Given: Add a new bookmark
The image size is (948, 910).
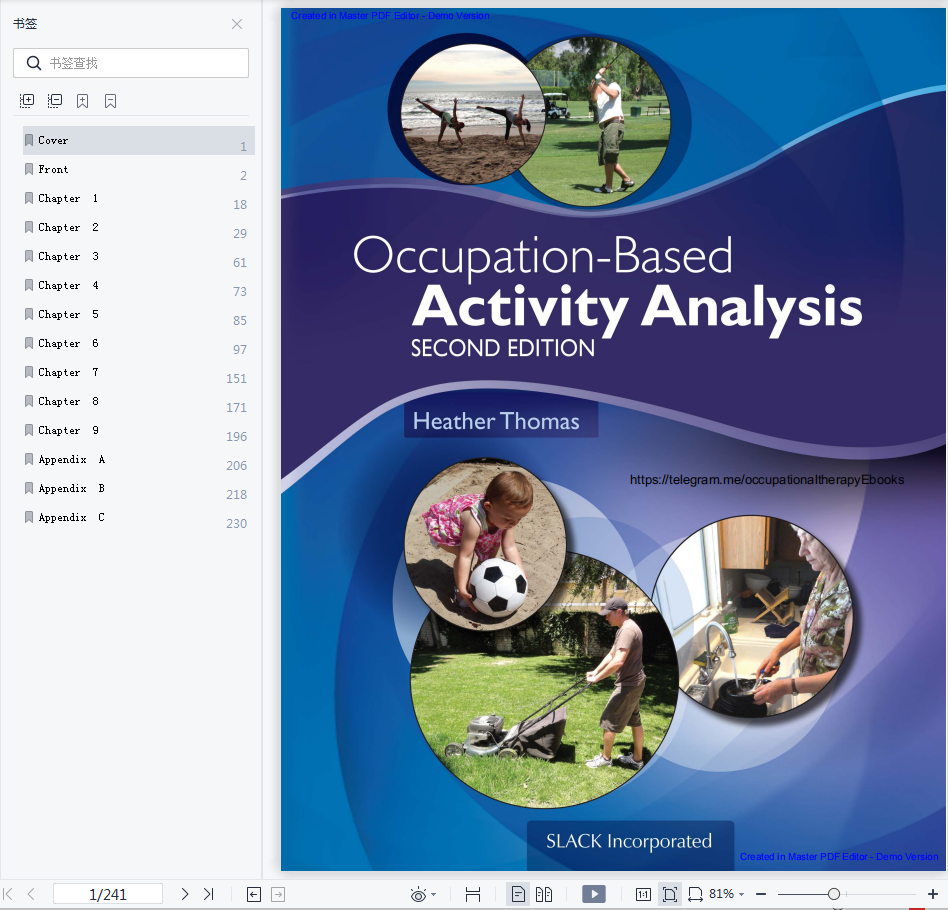Looking at the screenshot, I should click(83, 101).
